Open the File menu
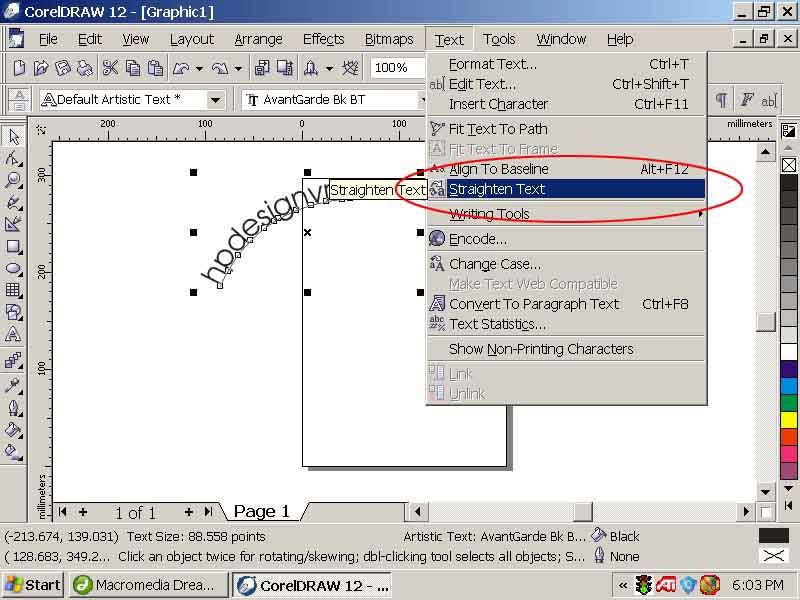The height and width of the screenshot is (600, 800). coord(48,39)
